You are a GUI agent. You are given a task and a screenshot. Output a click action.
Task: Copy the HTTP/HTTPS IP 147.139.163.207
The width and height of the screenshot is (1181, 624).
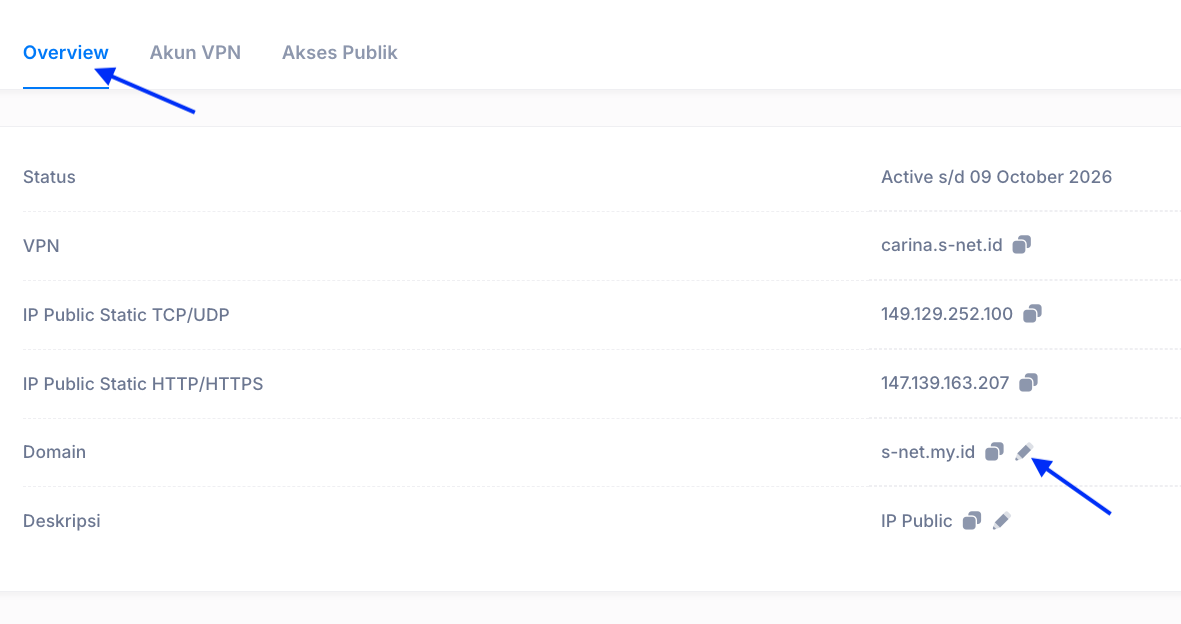pyautogui.click(x=1028, y=383)
